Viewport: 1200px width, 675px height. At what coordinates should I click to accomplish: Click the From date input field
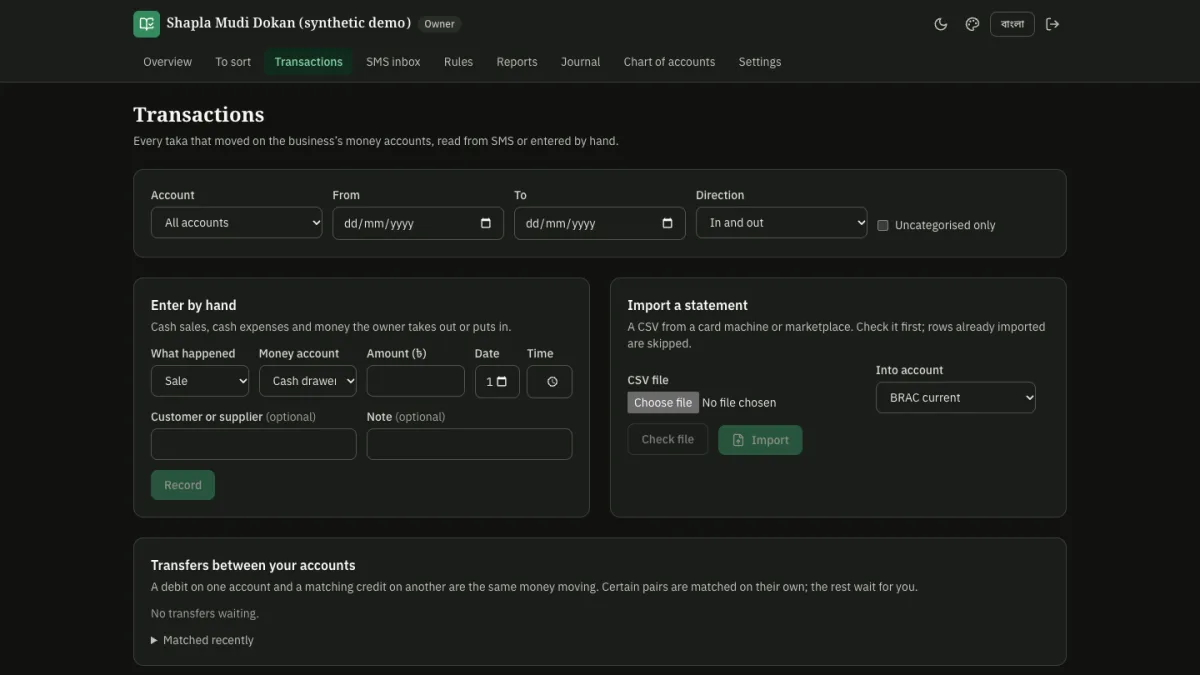(x=418, y=223)
